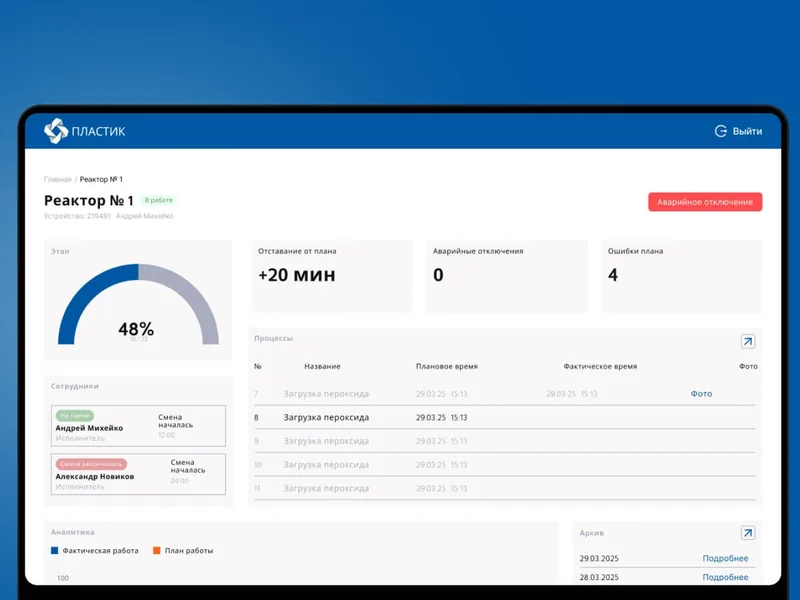Click the В работе status badge
This screenshot has height=600, width=800.
pyautogui.click(x=159, y=200)
